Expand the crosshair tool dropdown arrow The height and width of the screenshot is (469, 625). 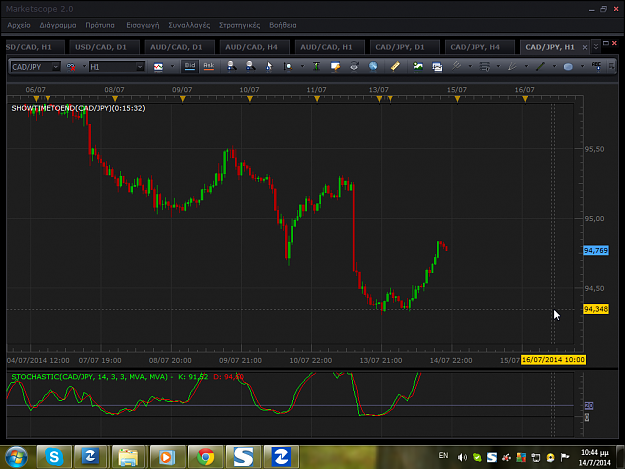(x=302, y=67)
